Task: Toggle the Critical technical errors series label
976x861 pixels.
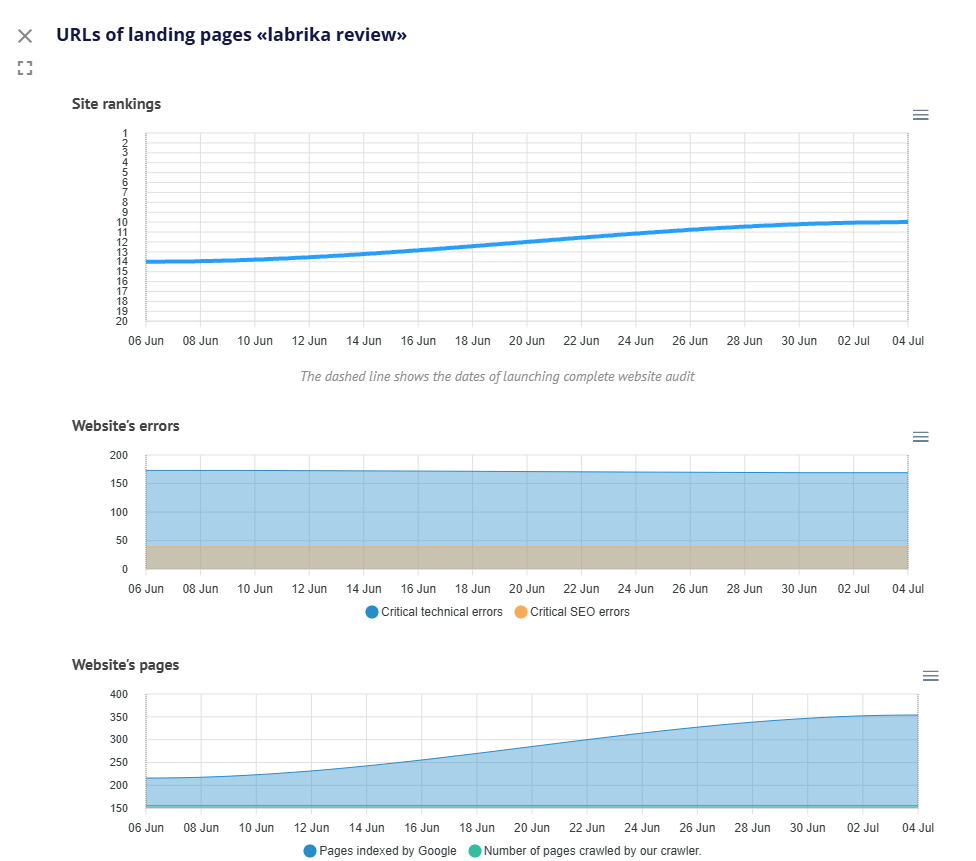Action: 441,612
